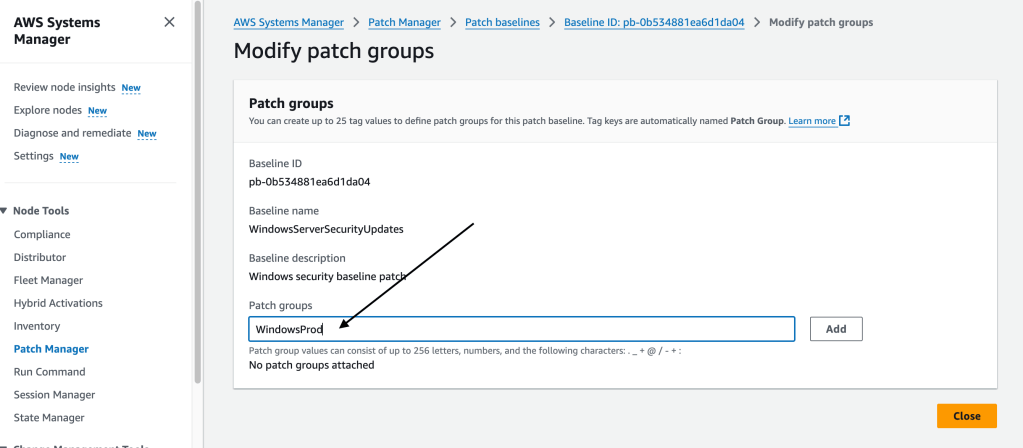1023x448 pixels.
Task: Click the Add button for patch groups
Action: [835, 329]
